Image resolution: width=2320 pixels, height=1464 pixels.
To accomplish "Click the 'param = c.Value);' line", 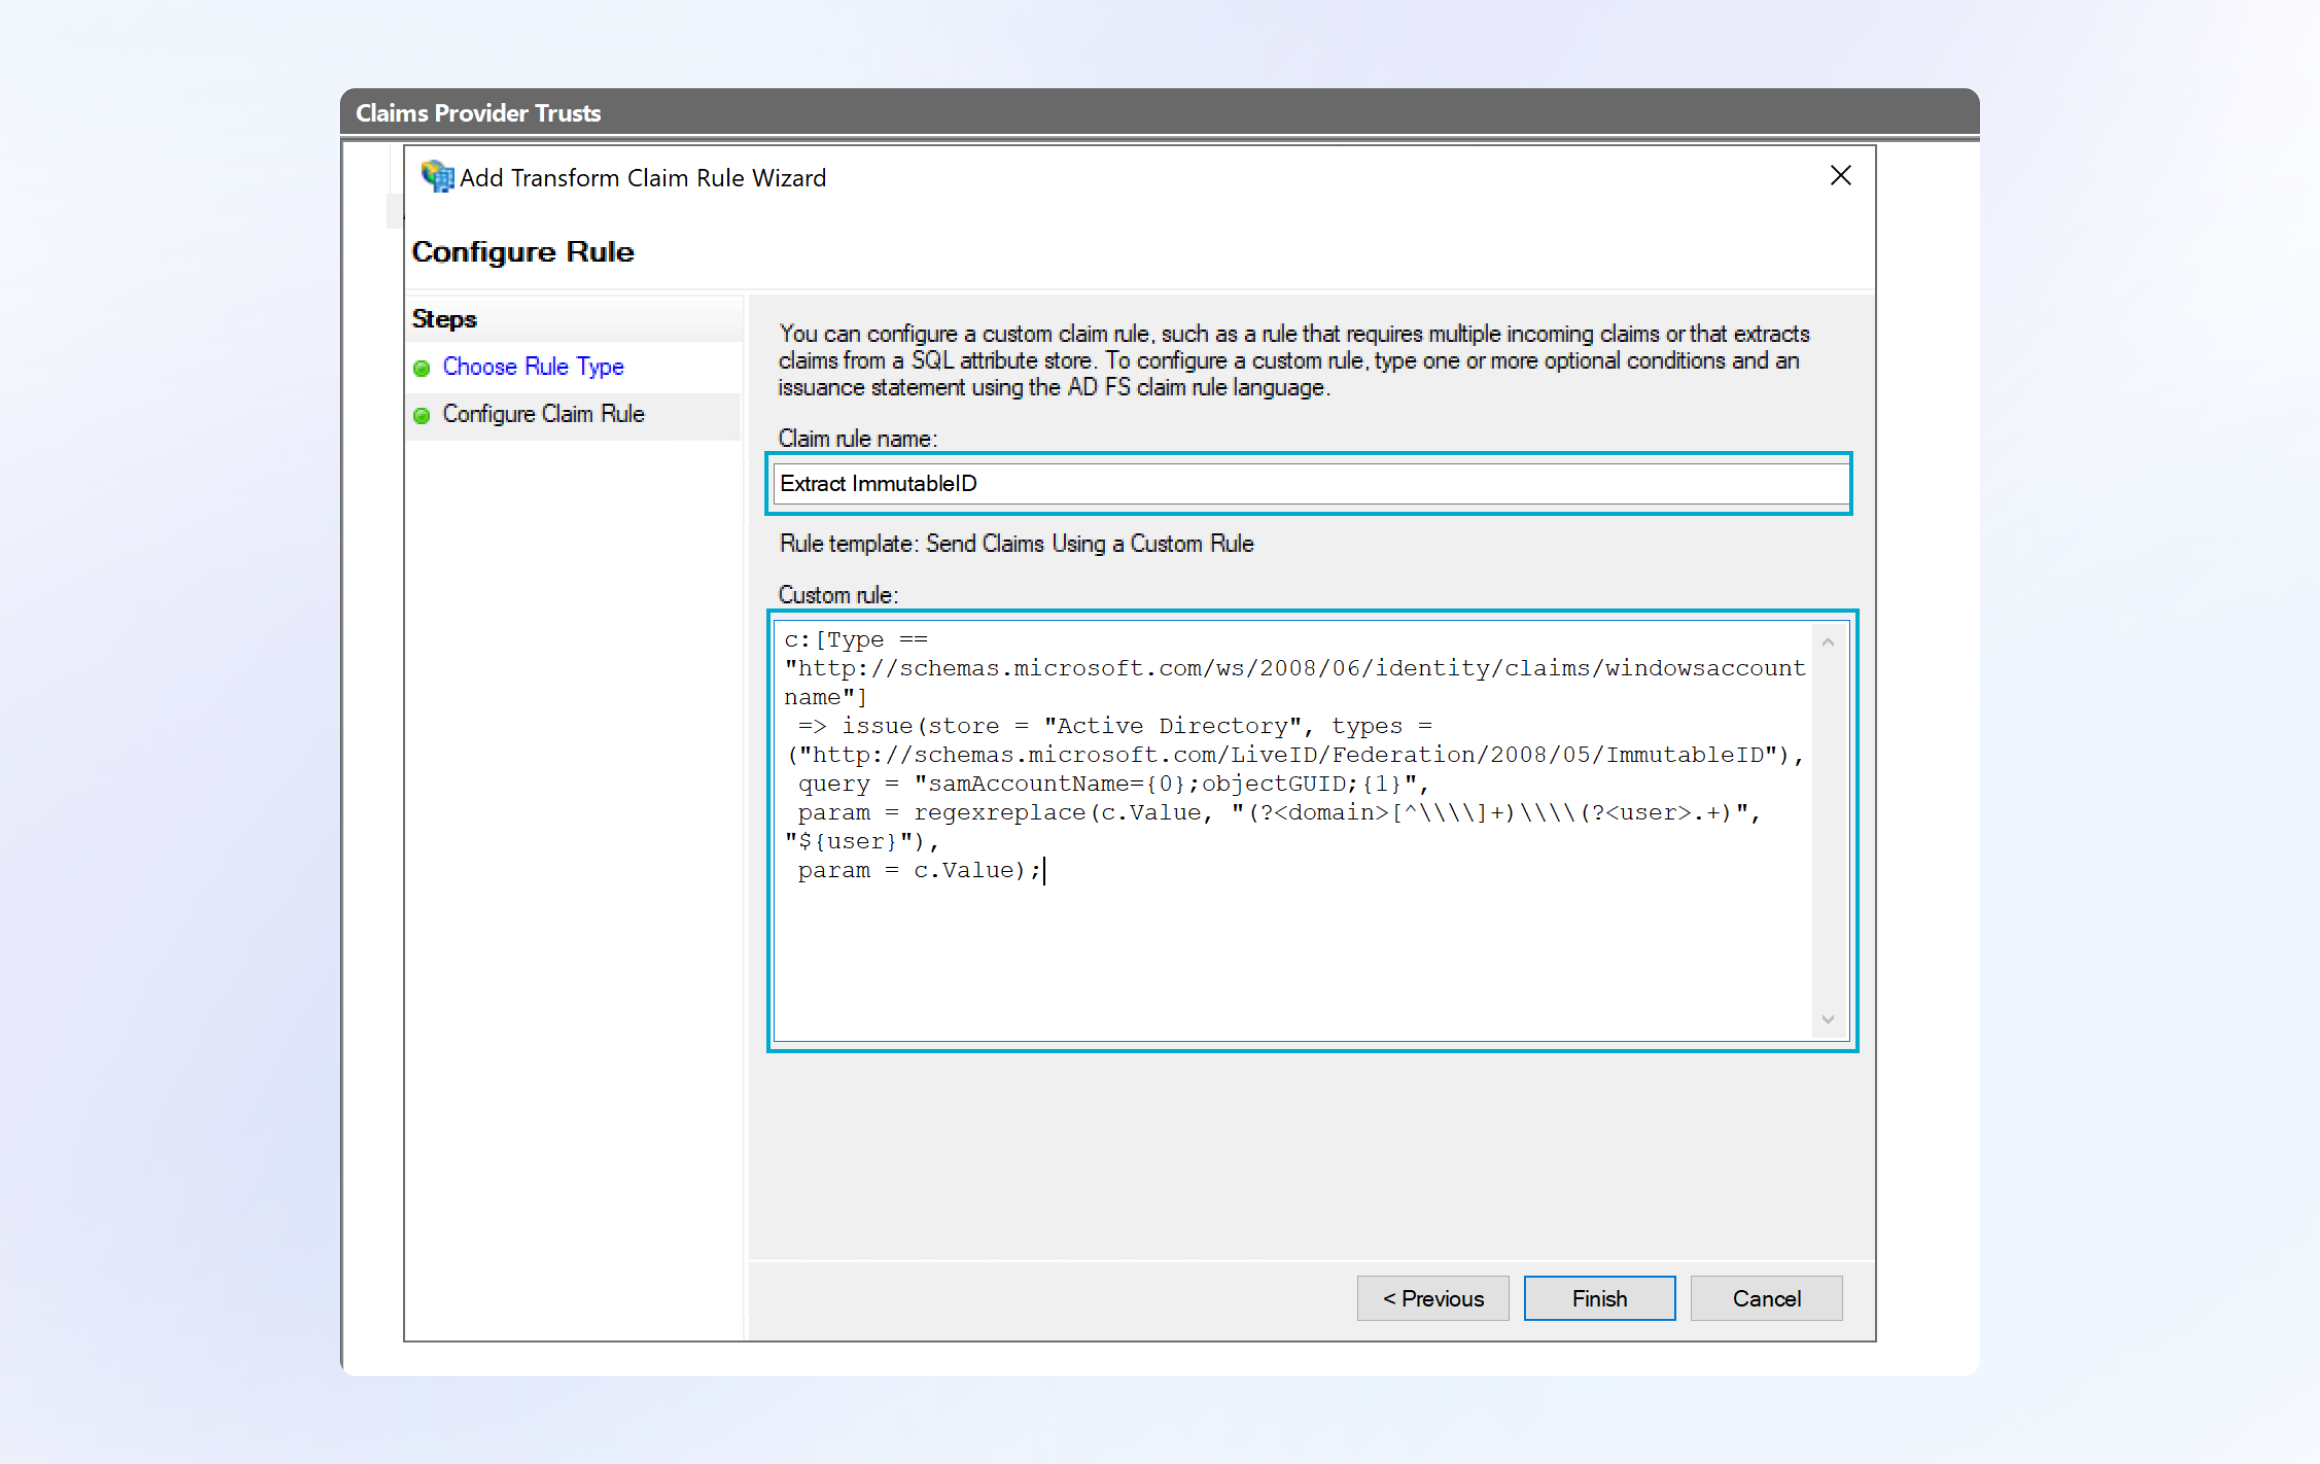I will point(919,871).
